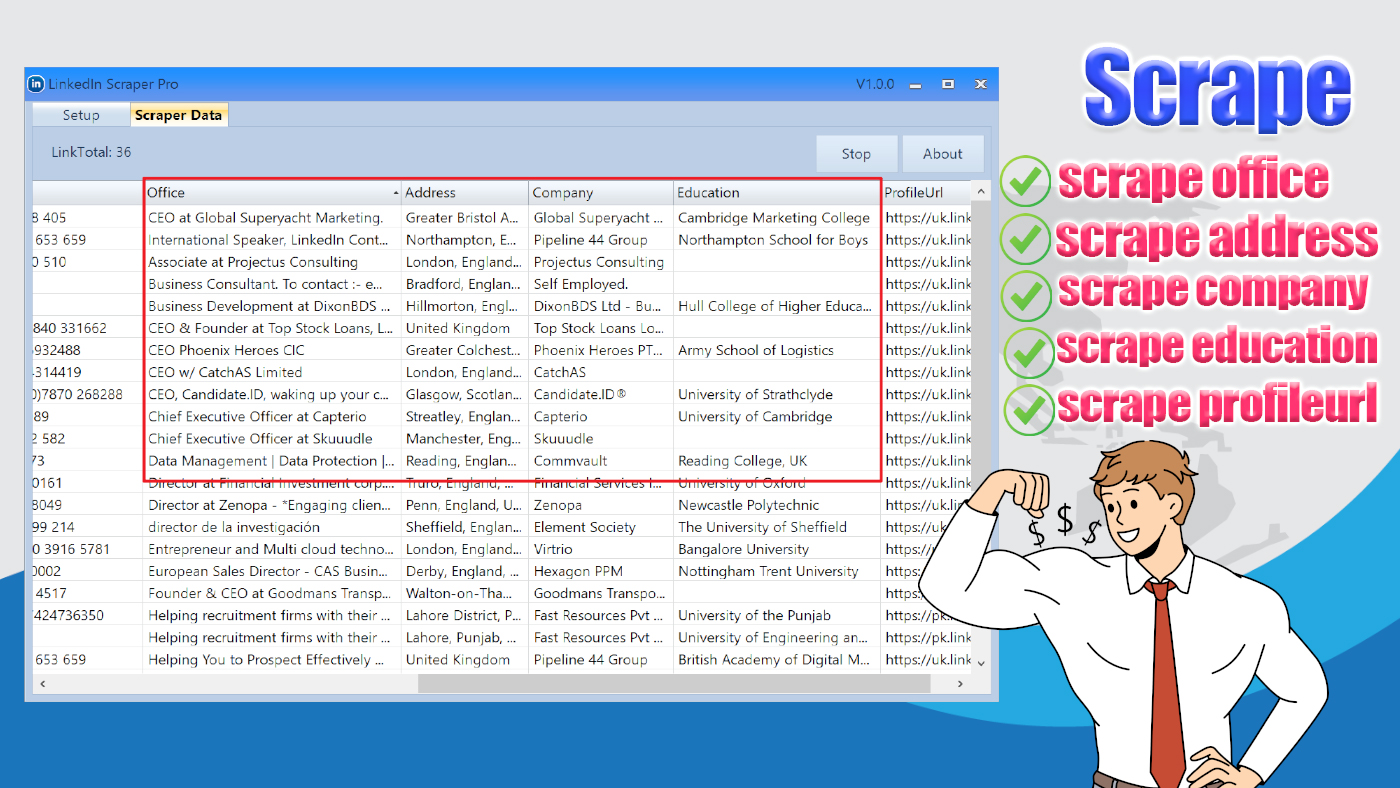The width and height of the screenshot is (1400, 788).
Task: Click the 'Walton-on-Tha...' address cell
Action: click(x=465, y=593)
